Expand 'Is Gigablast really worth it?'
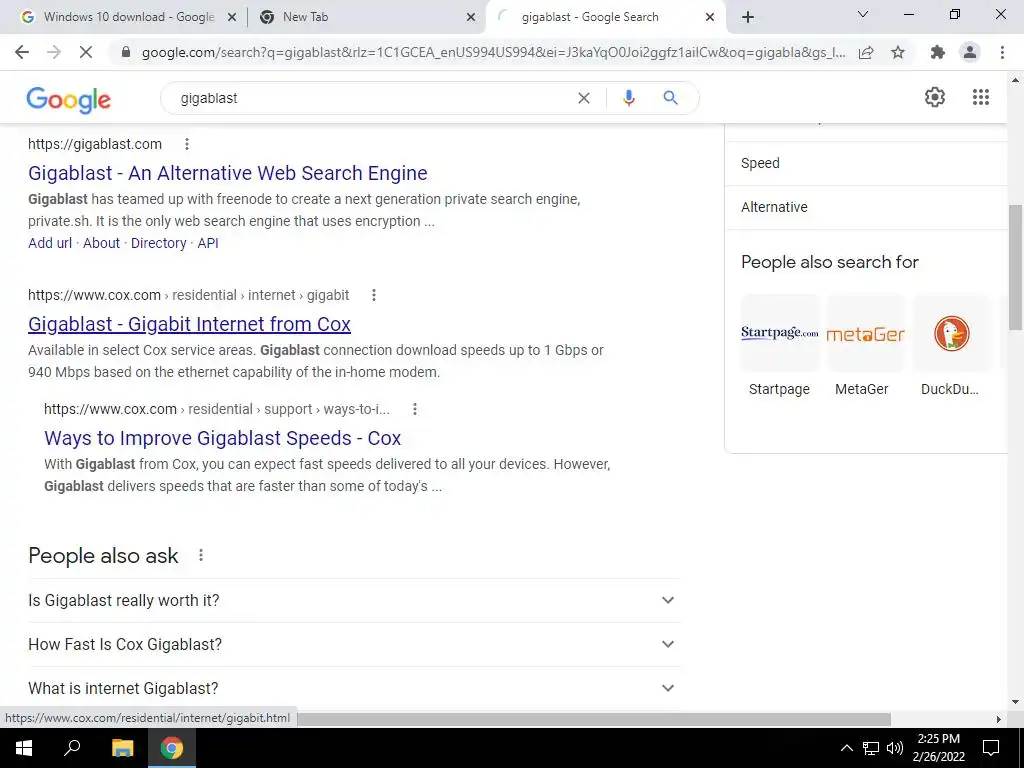Screen dimensions: 1024x768 [354, 600]
